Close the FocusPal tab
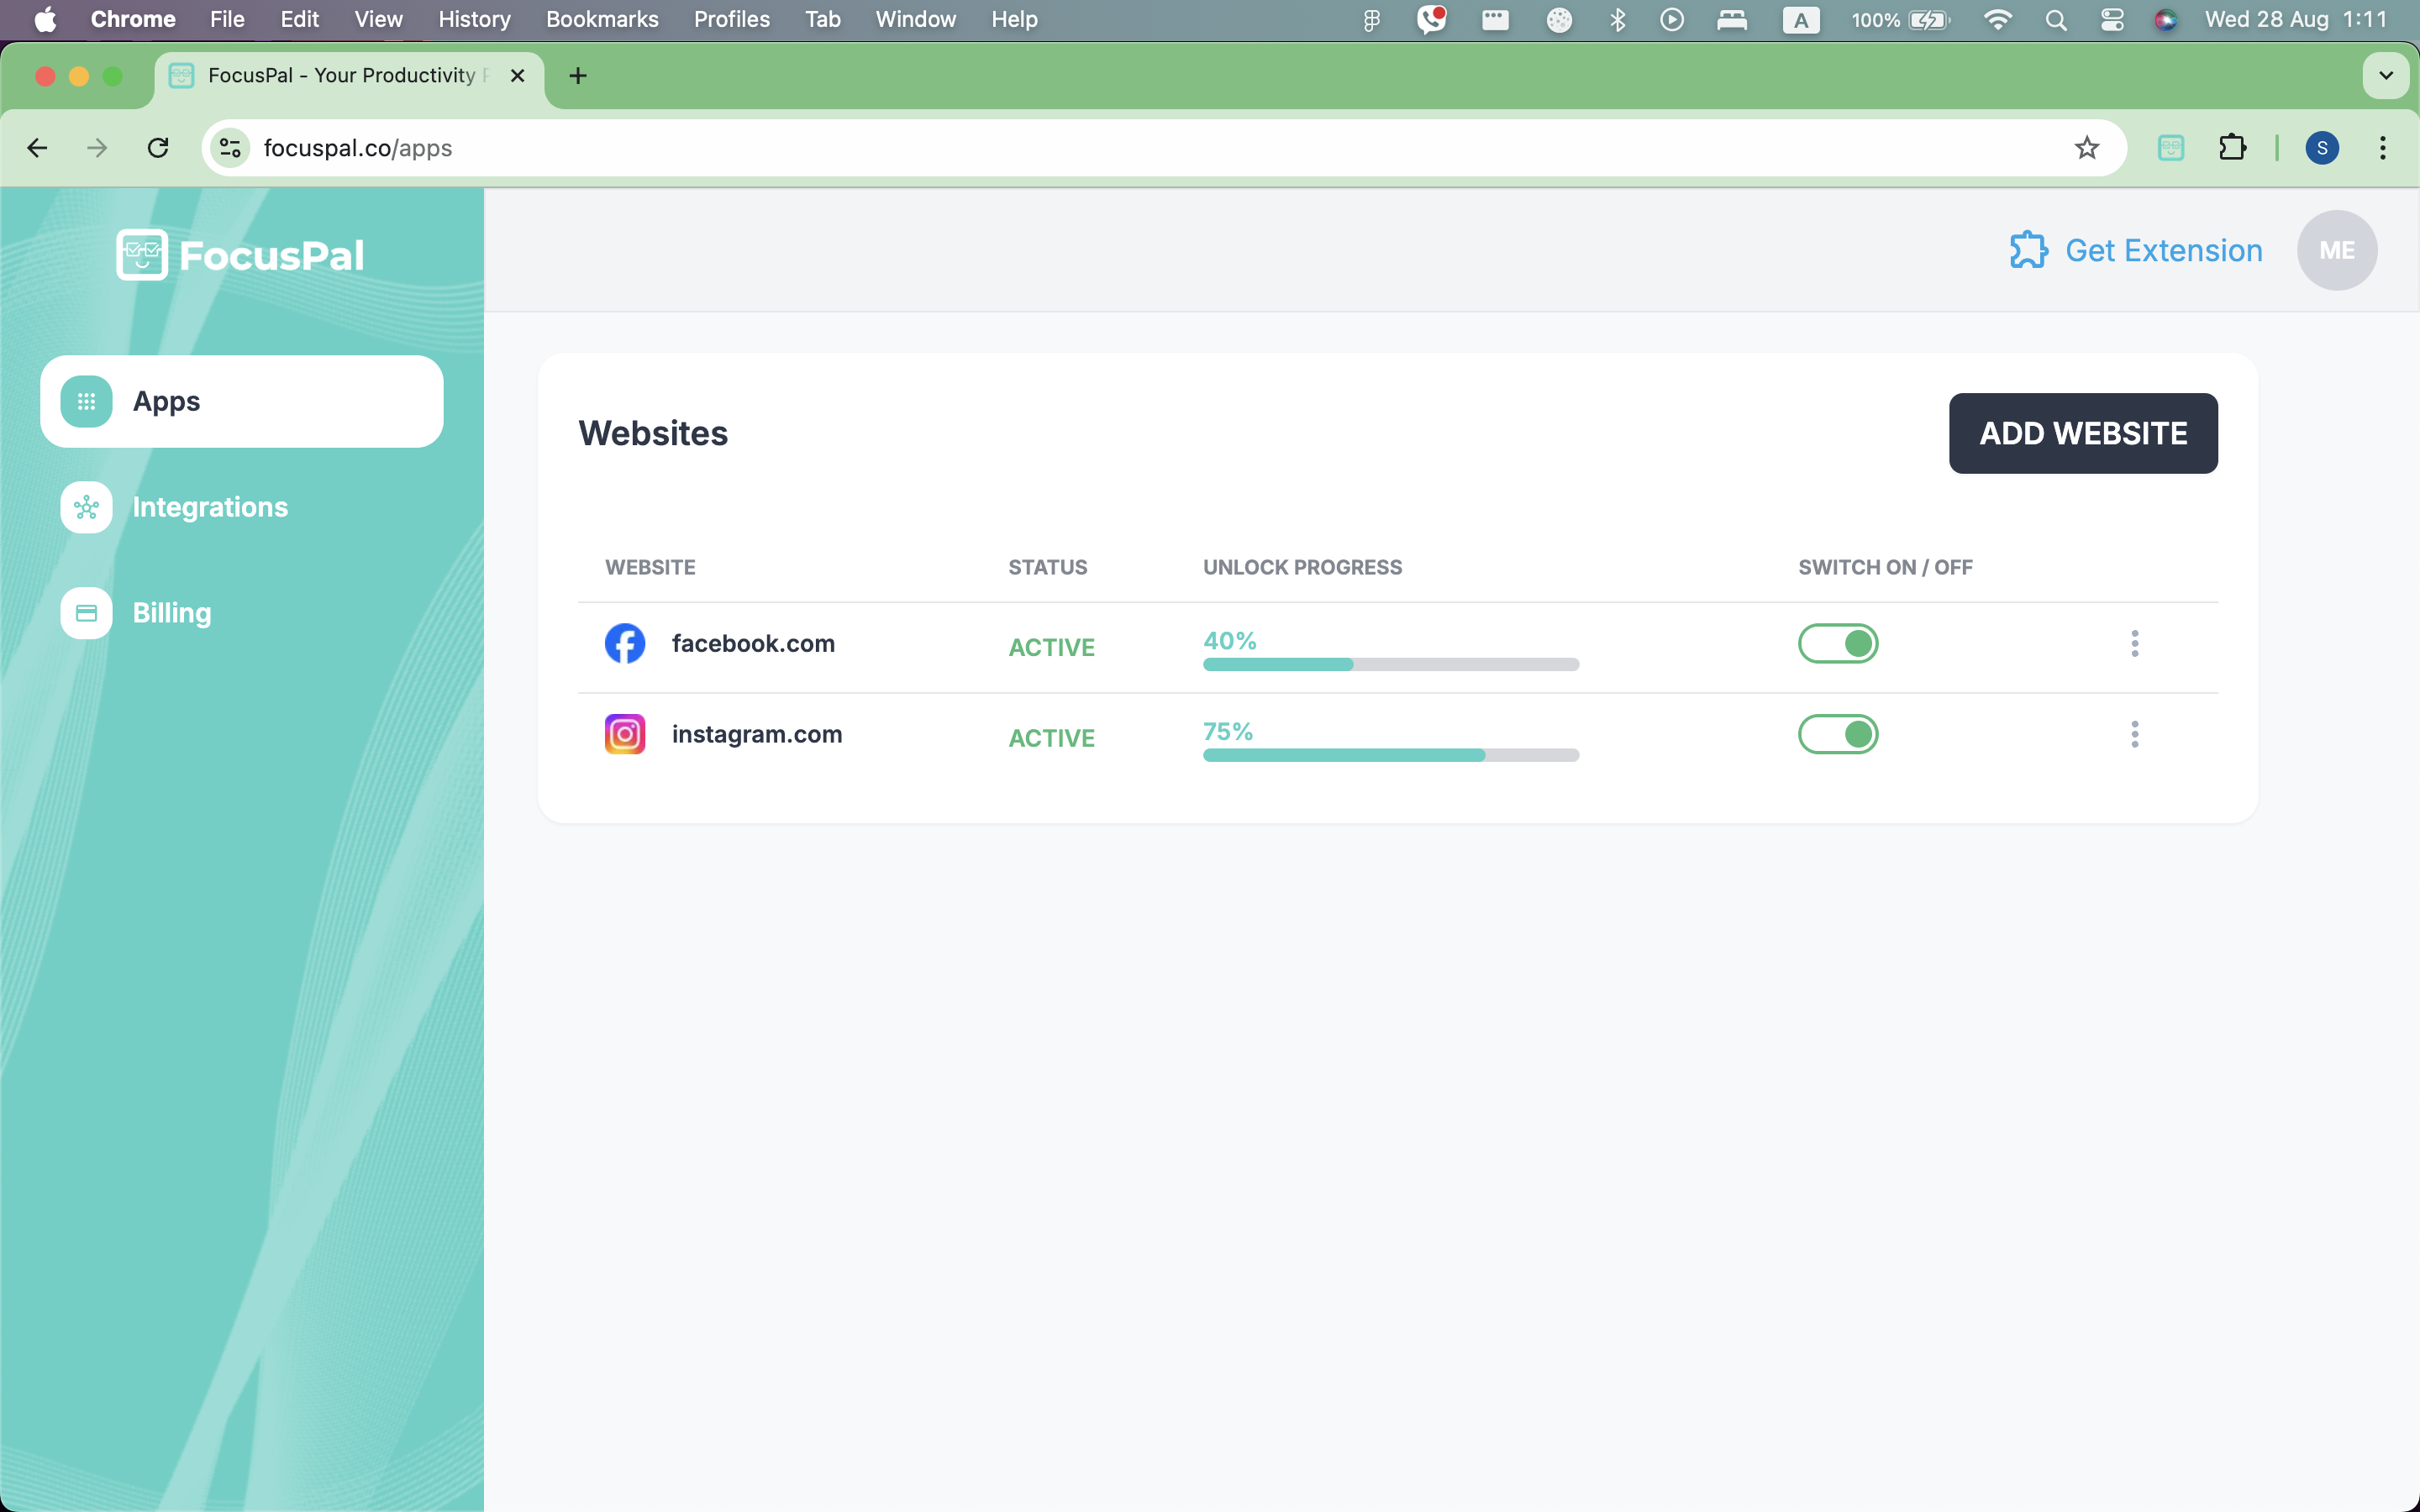Image resolution: width=2420 pixels, height=1512 pixels. [x=517, y=76]
